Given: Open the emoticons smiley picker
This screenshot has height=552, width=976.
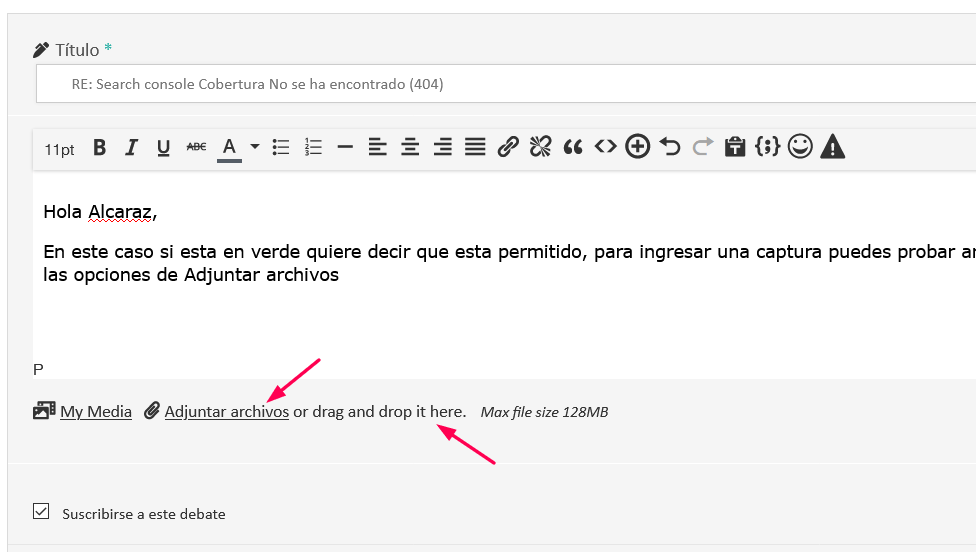Looking at the screenshot, I should tap(800, 147).
